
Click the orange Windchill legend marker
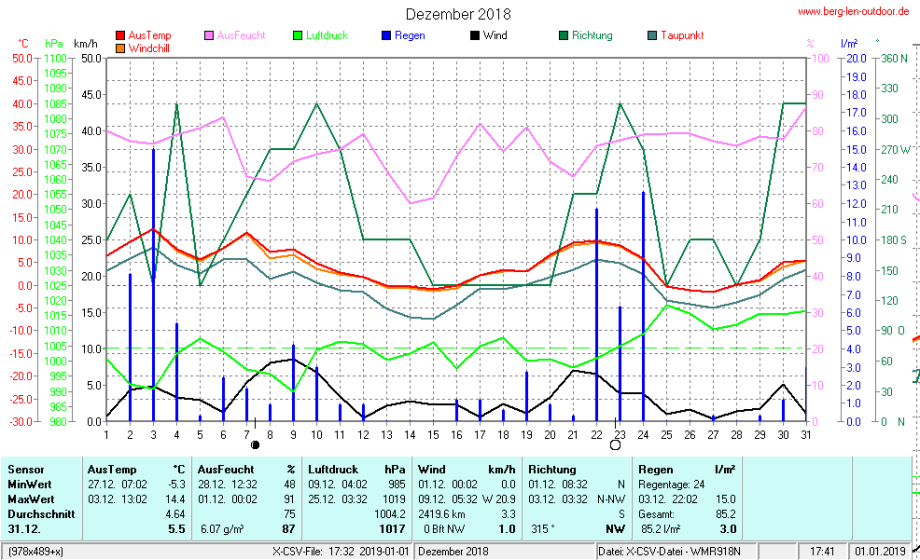click(x=121, y=47)
